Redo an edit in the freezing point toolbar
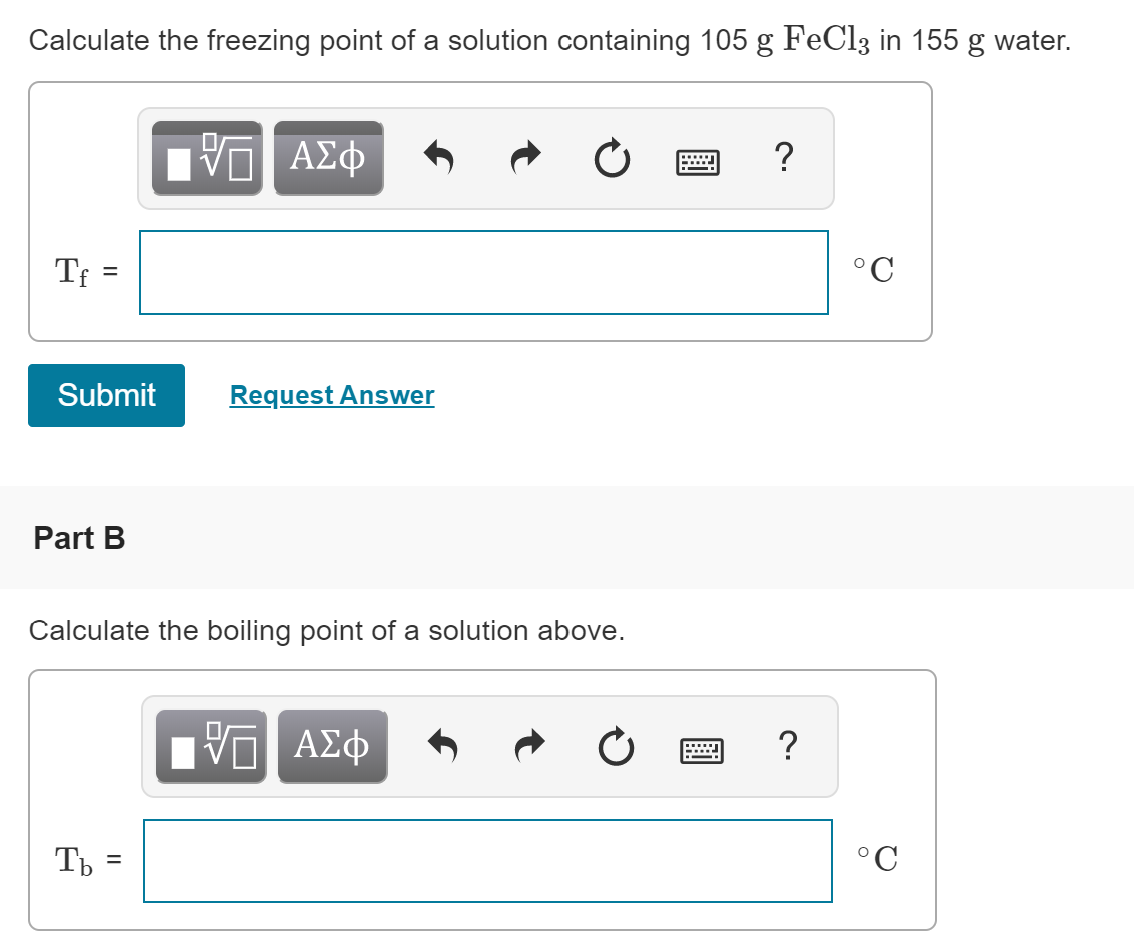This screenshot has height=938, width=1134. pos(524,158)
